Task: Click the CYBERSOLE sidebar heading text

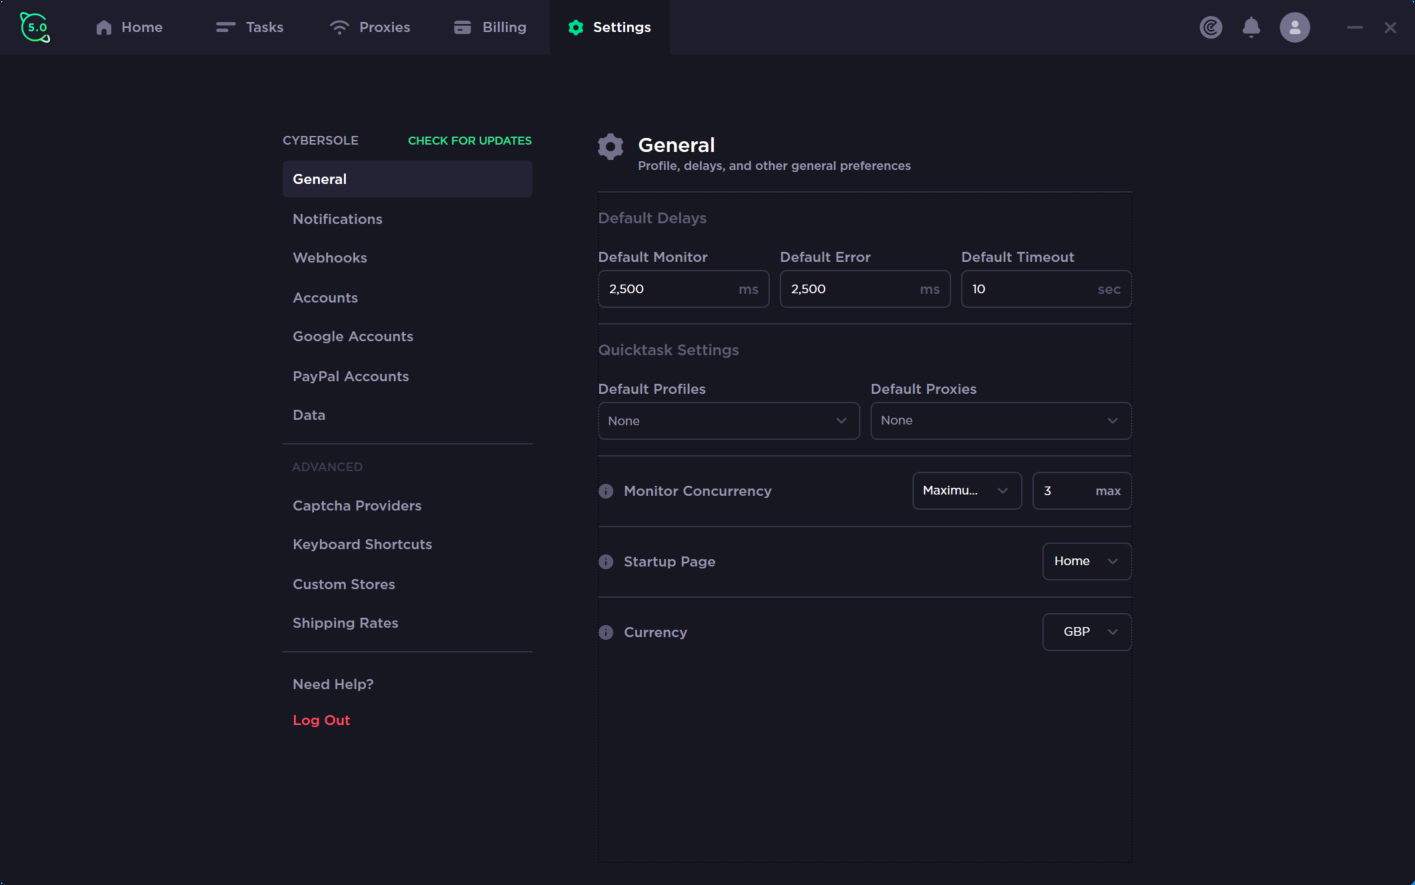Action: click(x=320, y=141)
